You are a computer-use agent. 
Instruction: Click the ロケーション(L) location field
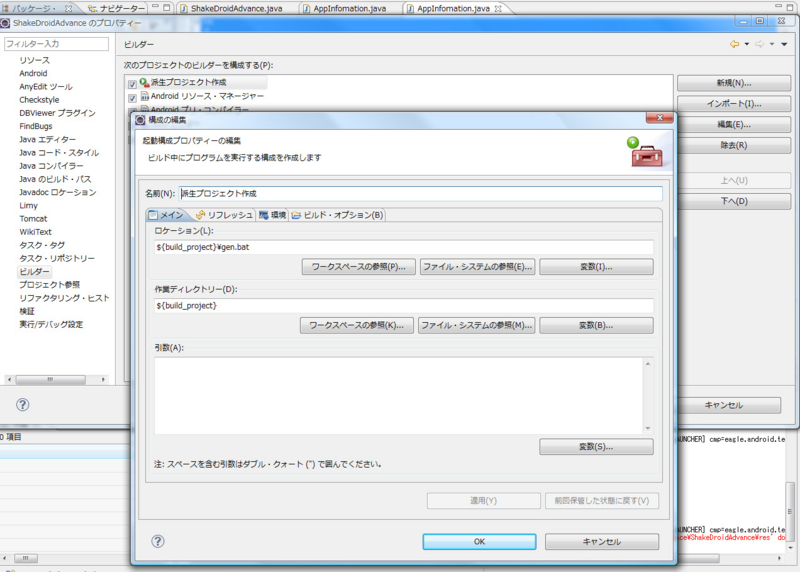click(x=404, y=247)
